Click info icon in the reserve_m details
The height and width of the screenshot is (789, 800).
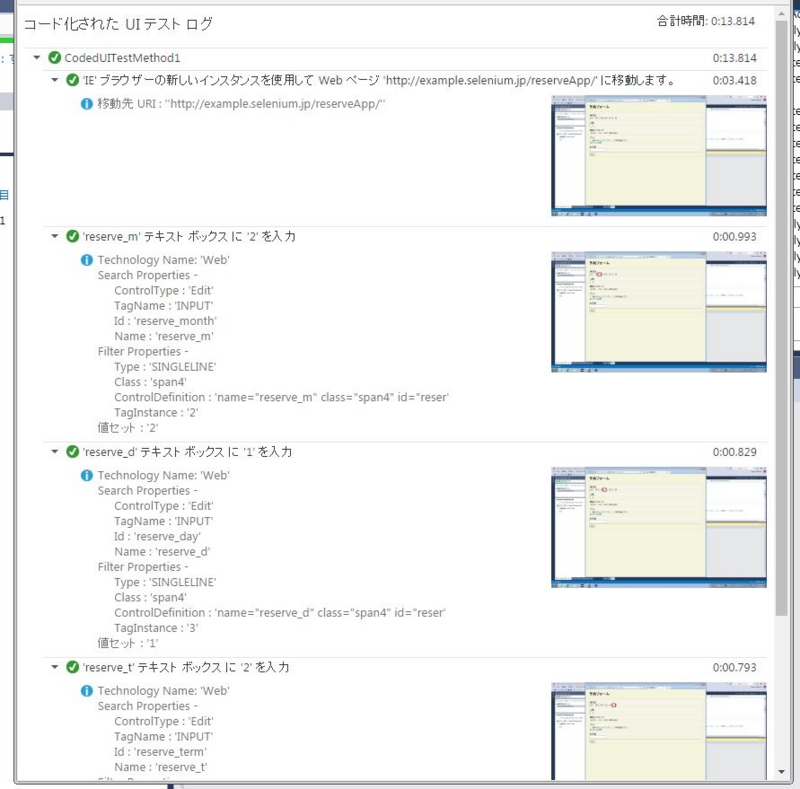(x=87, y=260)
